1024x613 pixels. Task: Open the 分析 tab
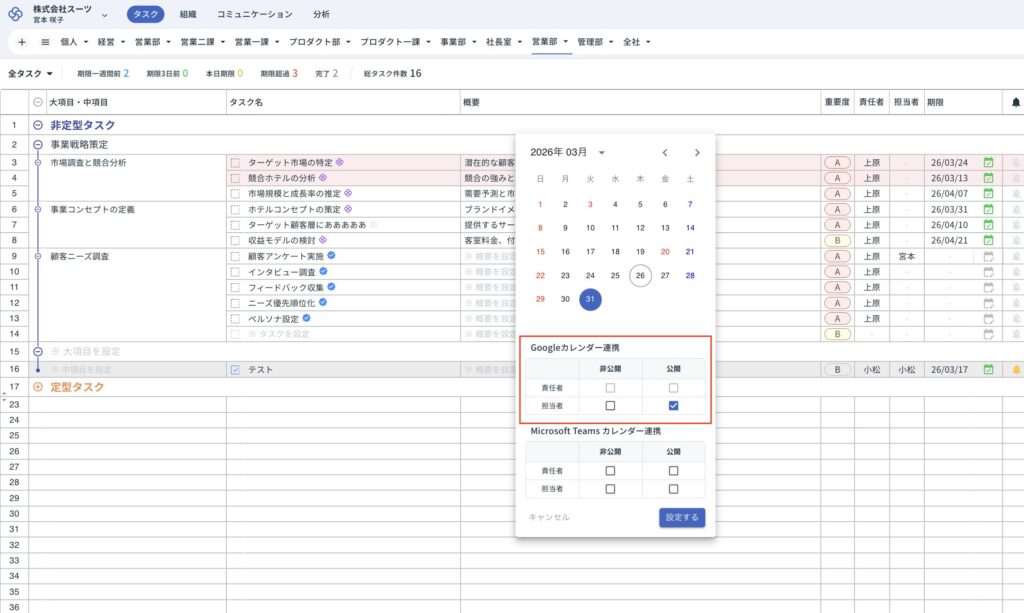[x=321, y=14]
